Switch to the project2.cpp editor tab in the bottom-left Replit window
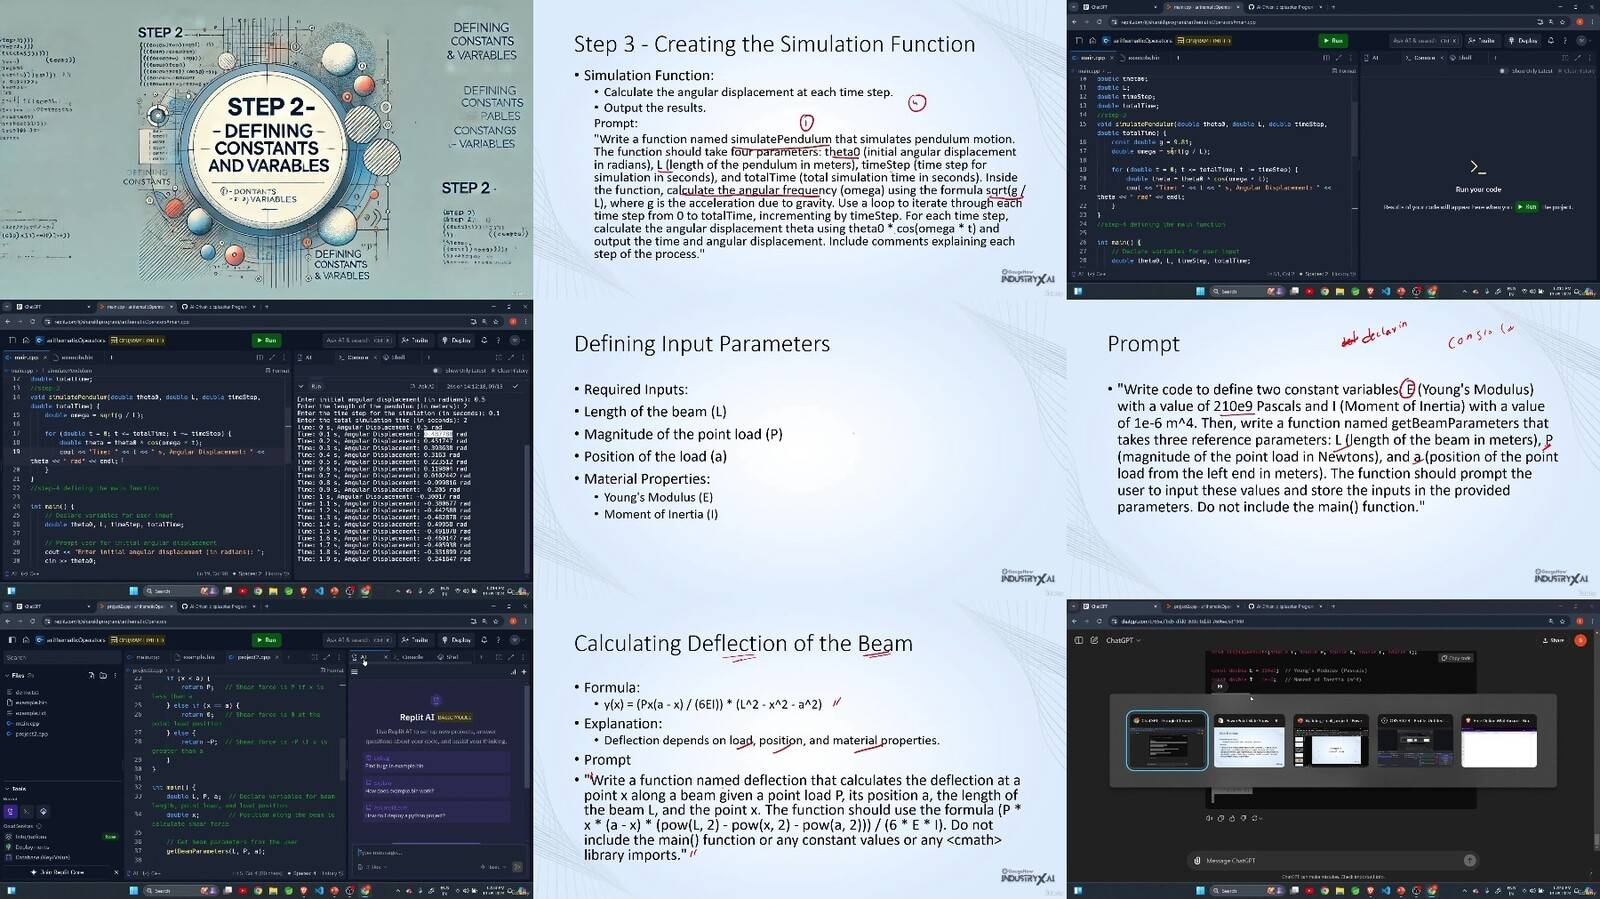This screenshot has height=899, width=1600. click(x=253, y=657)
